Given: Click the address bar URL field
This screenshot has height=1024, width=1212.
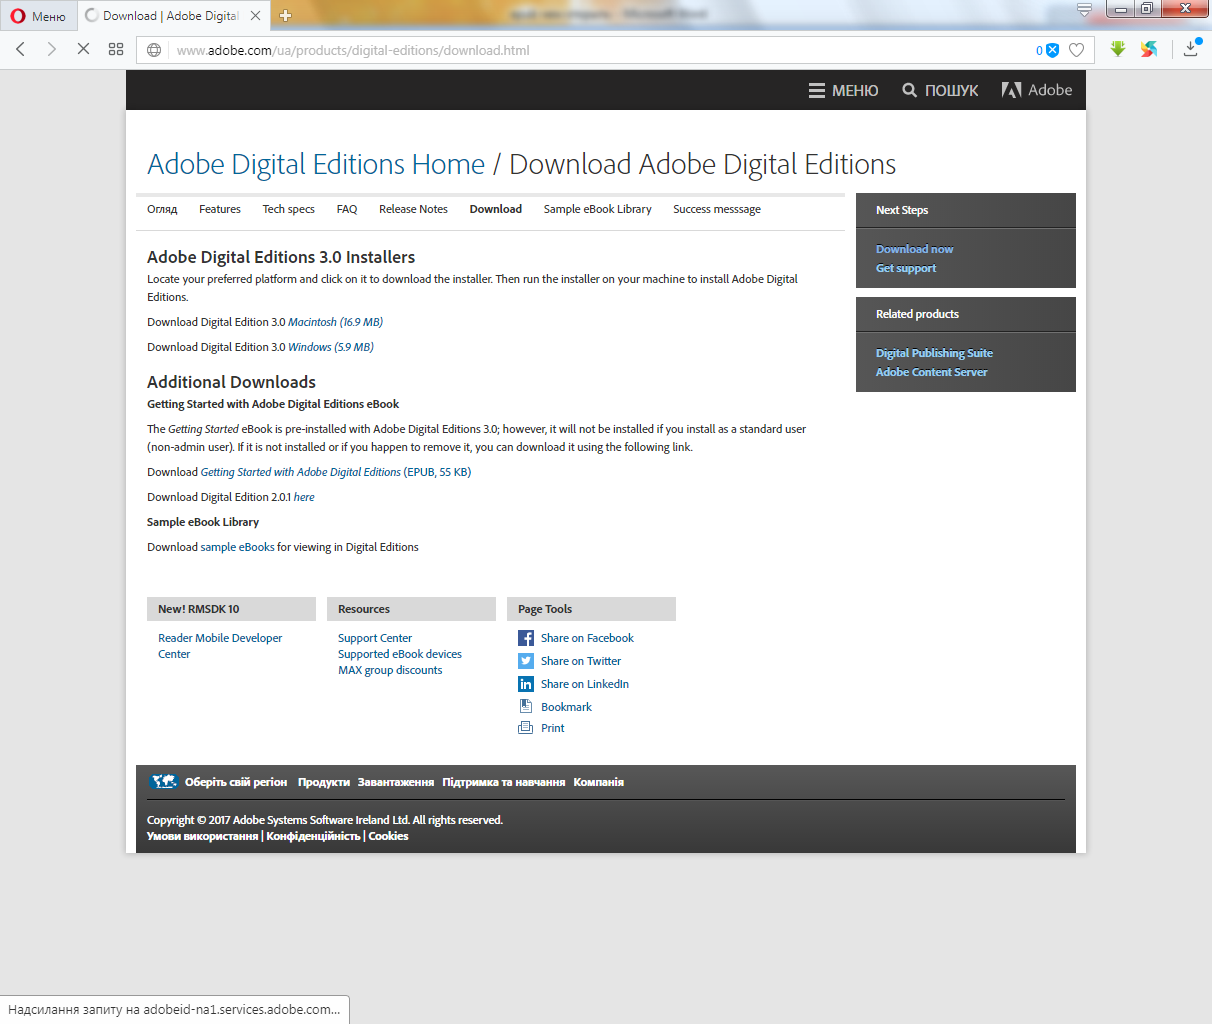Looking at the screenshot, I should tap(600, 50).
